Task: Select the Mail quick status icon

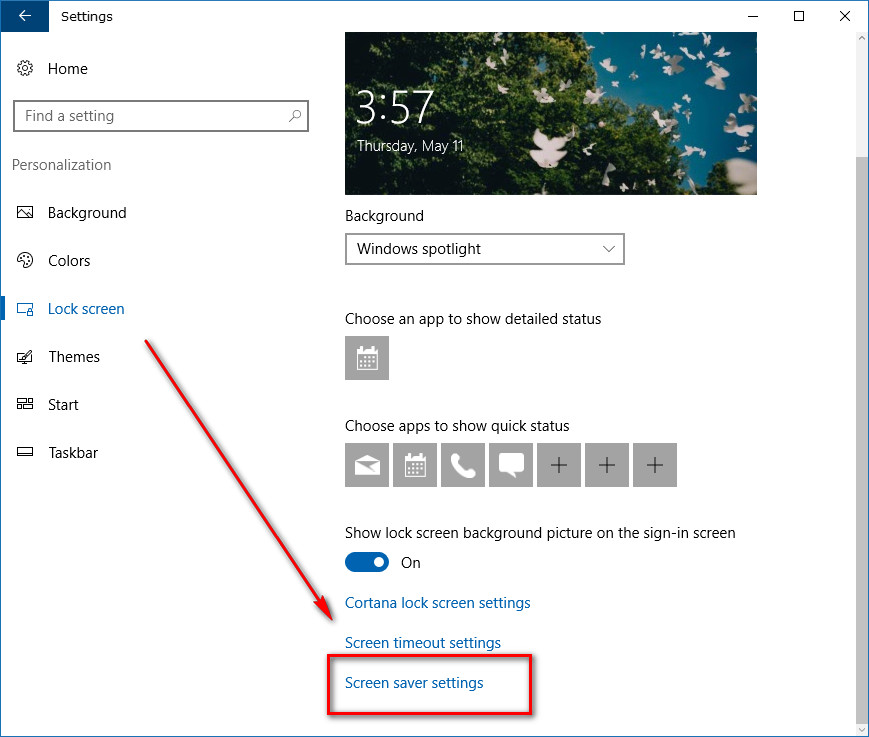Action: [367, 465]
